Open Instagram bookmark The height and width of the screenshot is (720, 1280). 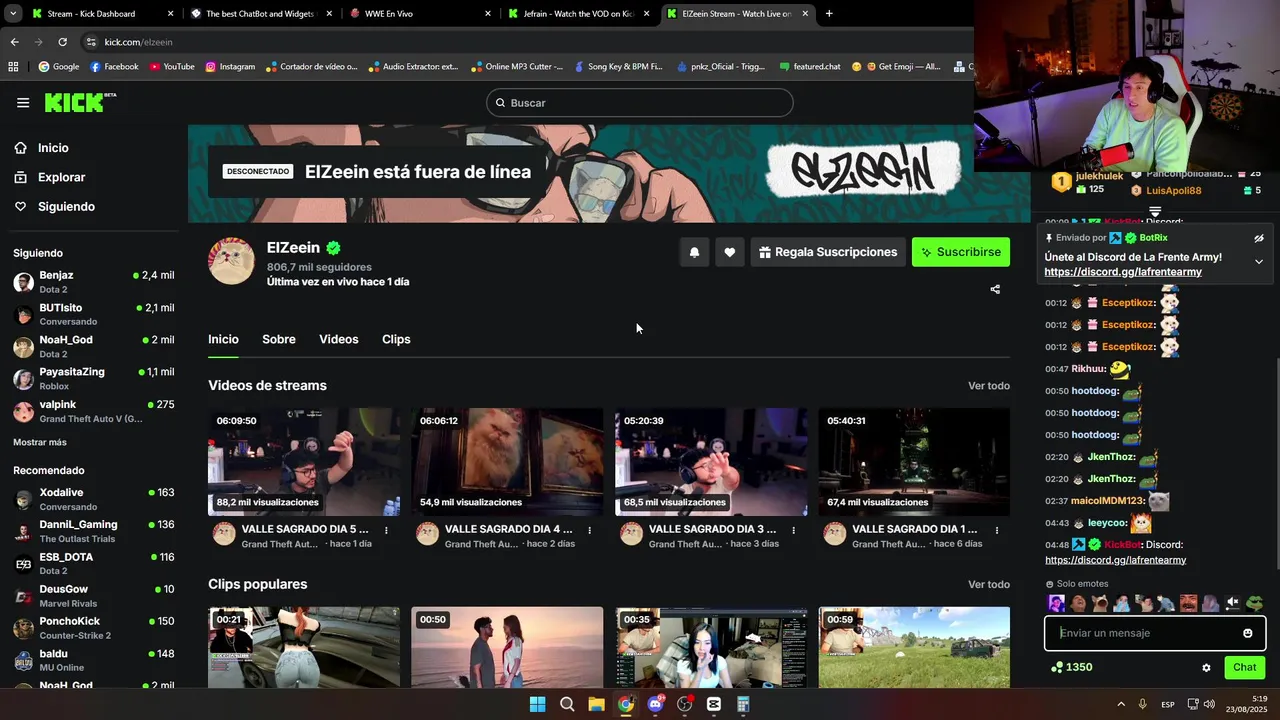[230, 67]
